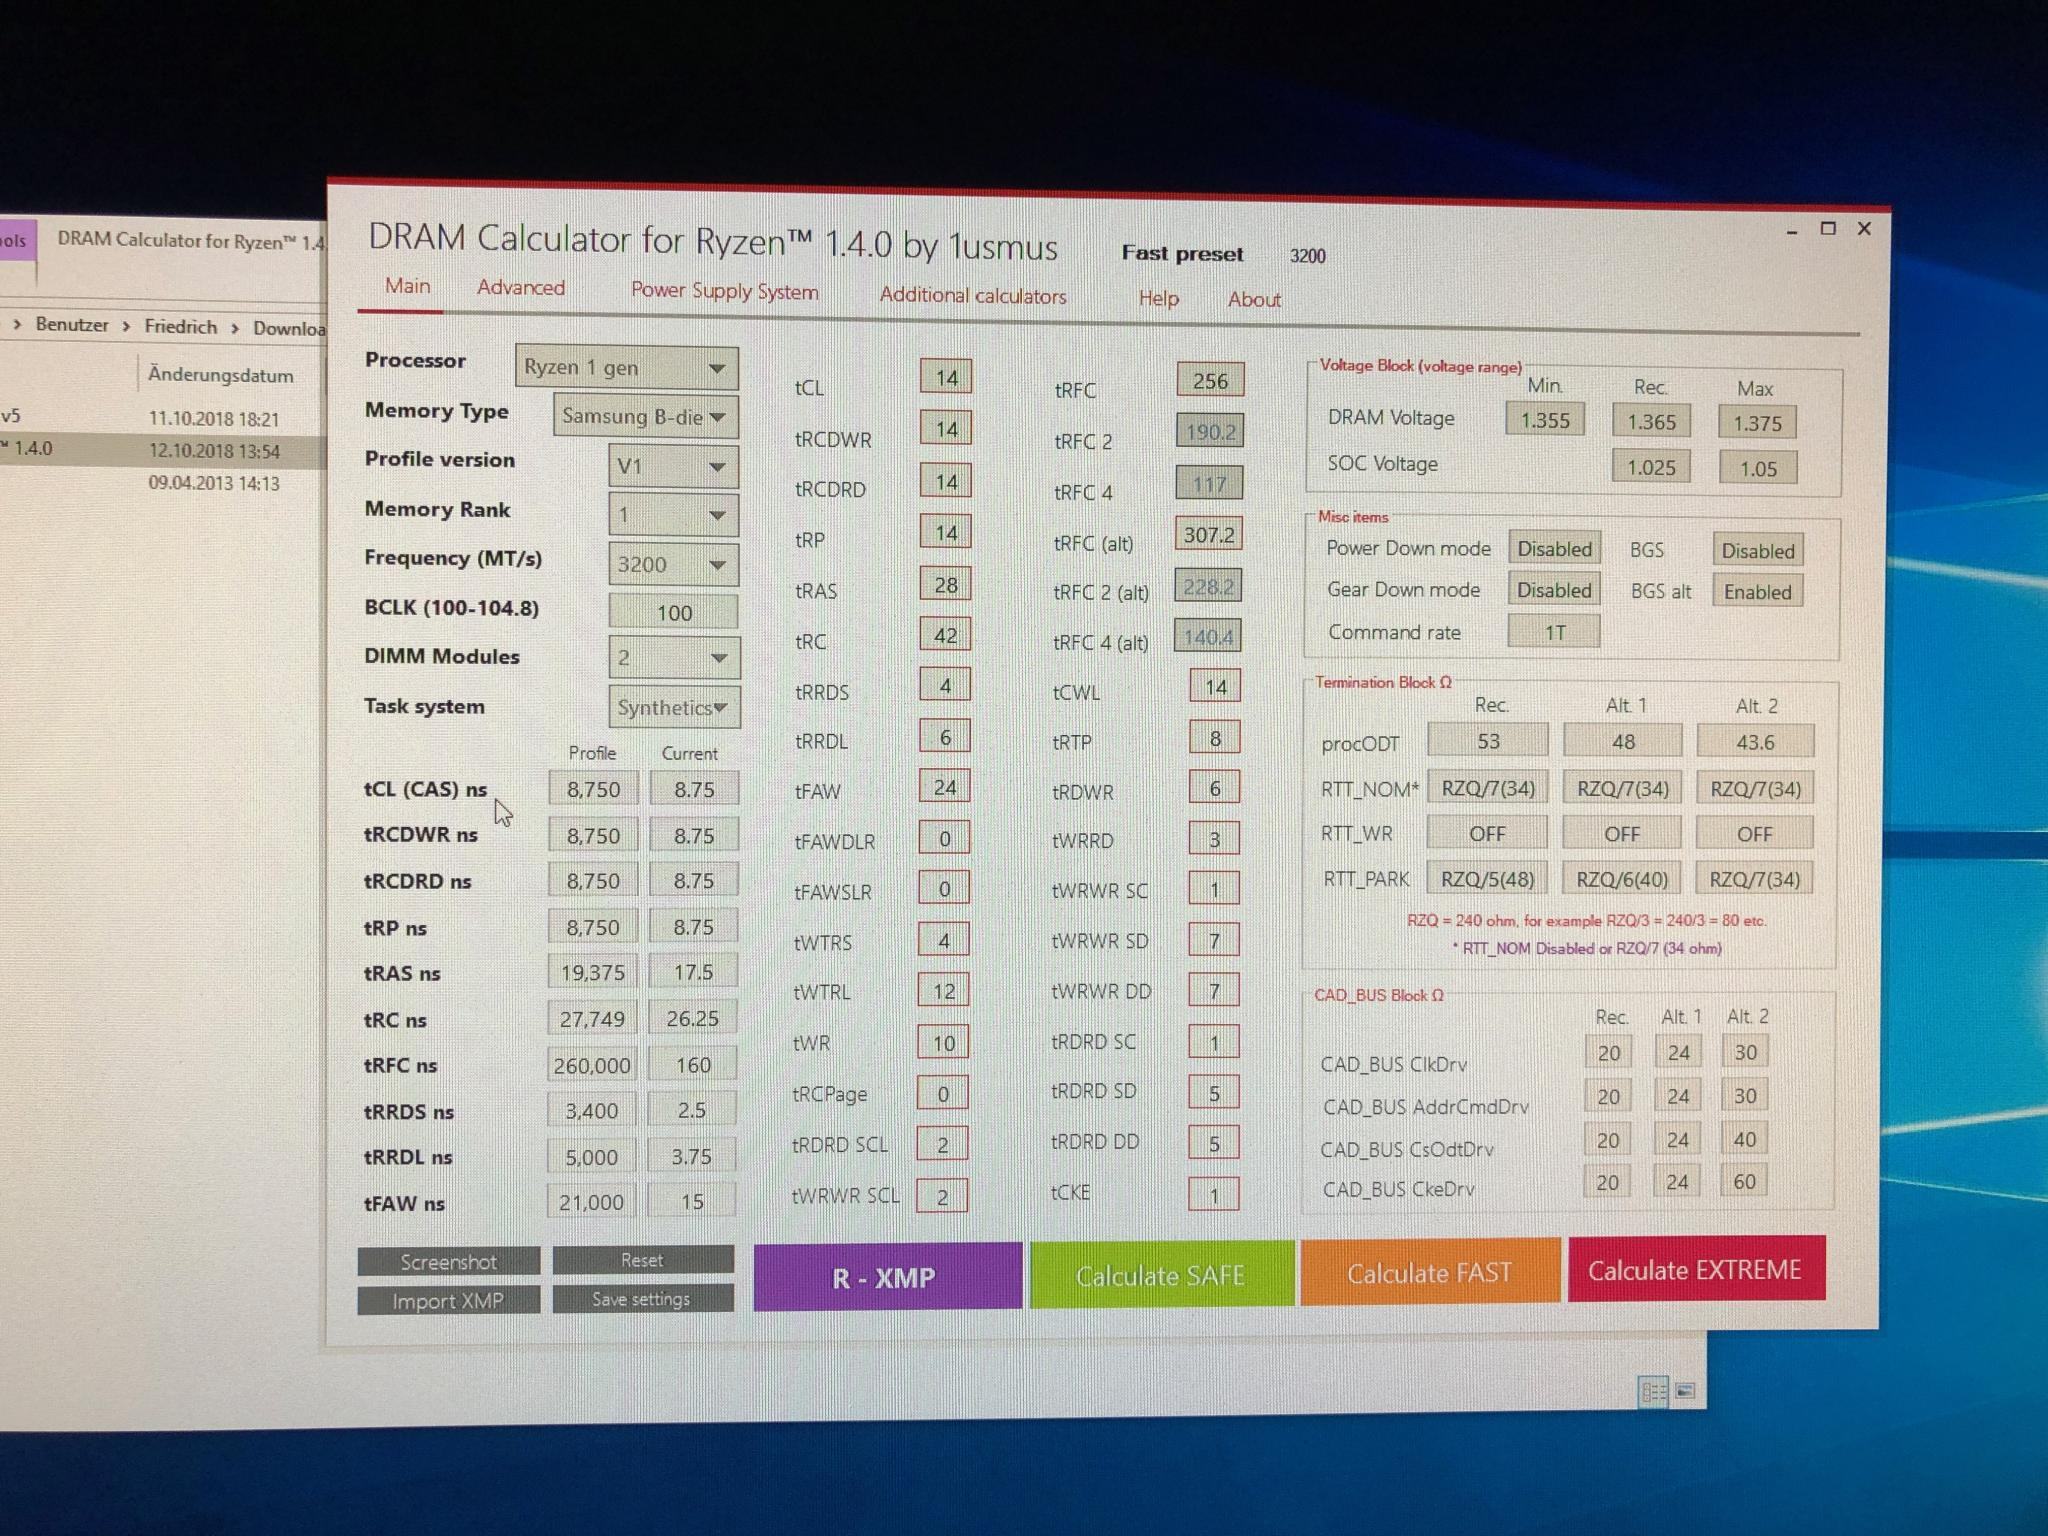This screenshot has height=1536, width=2048.
Task: Click the tCWL value 14
Action: (1215, 687)
